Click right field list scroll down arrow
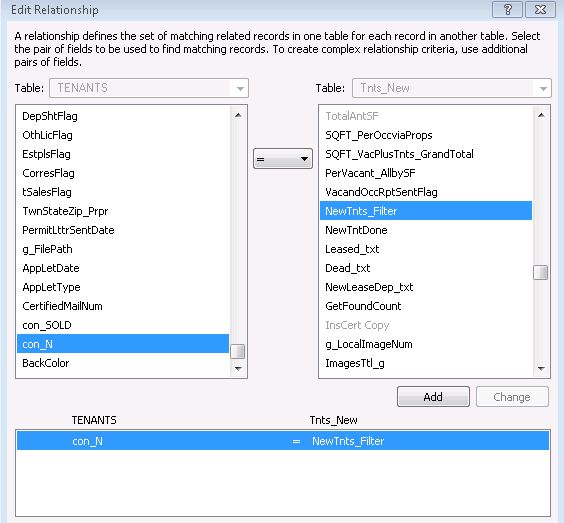 pos(541,368)
